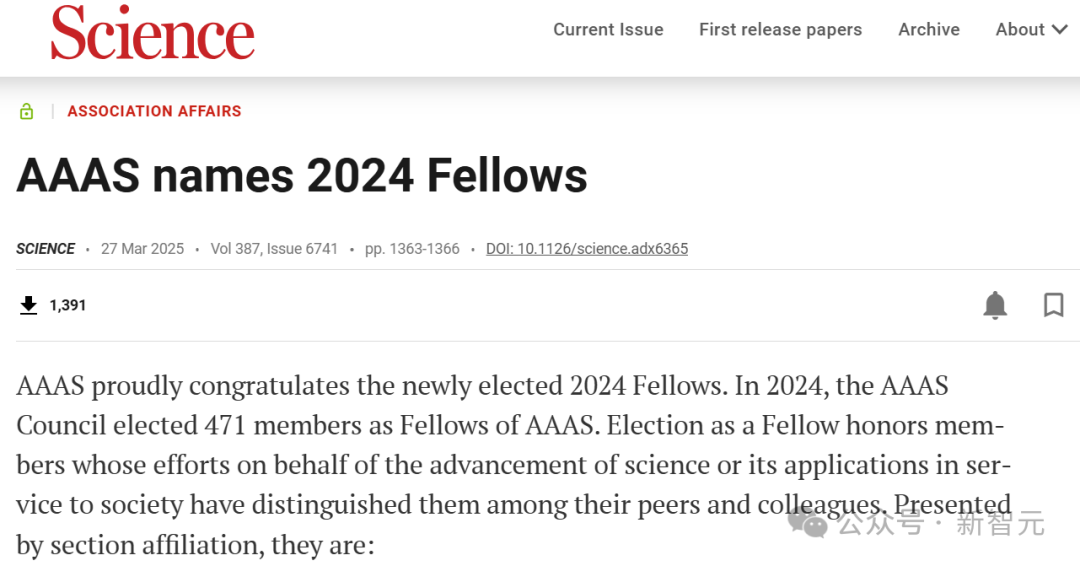Screen dimensions: 1080x566
Task: Click the green open-access lock icon
Action: [x=26, y=111]
